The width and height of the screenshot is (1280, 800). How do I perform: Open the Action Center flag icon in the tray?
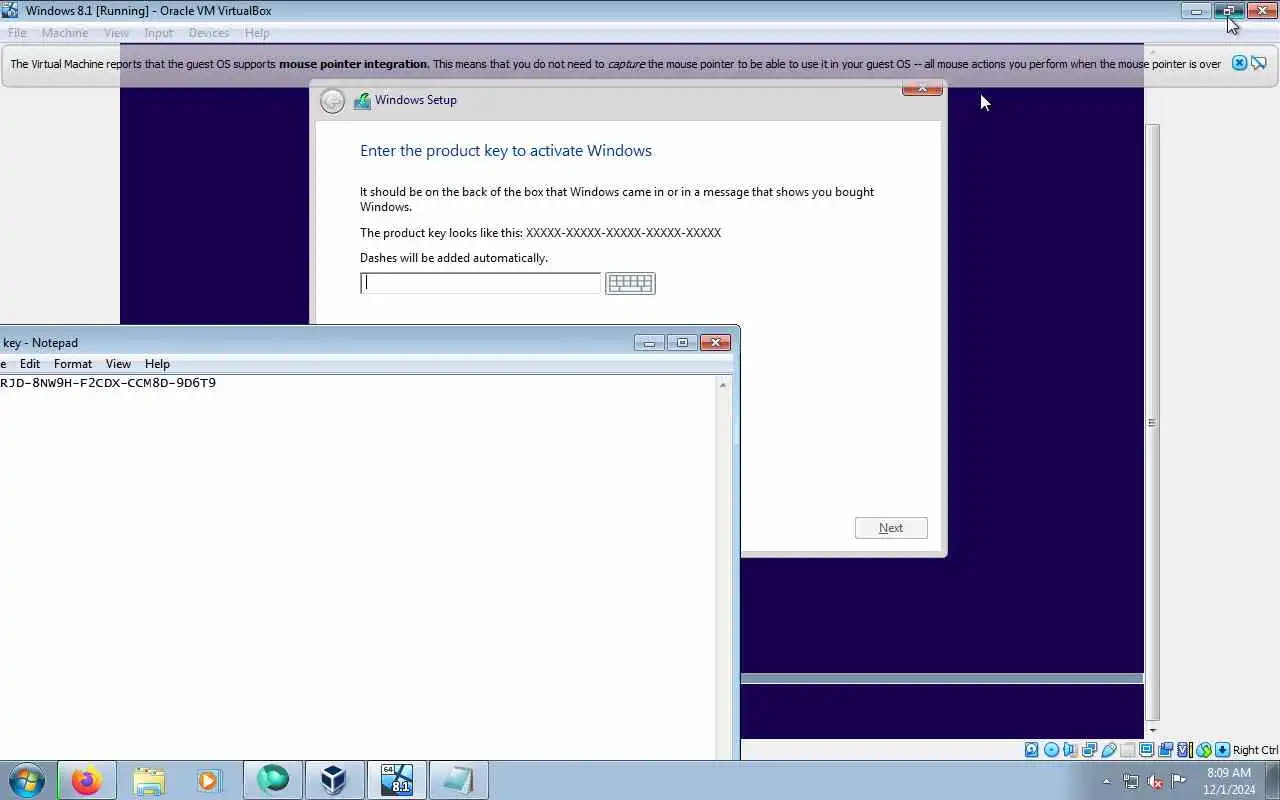click(x=1179, y=781)
